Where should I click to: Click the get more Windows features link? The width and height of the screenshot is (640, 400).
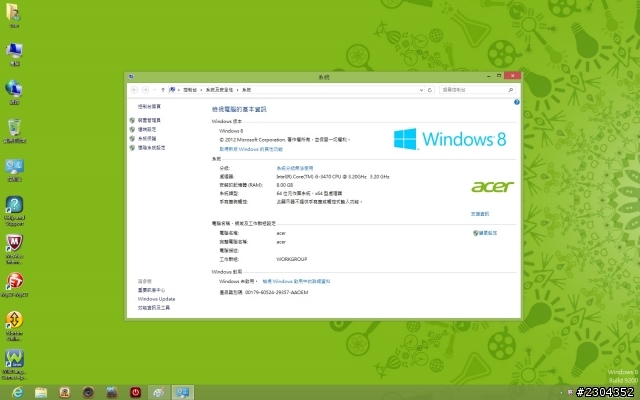click(x=251, y=149)
